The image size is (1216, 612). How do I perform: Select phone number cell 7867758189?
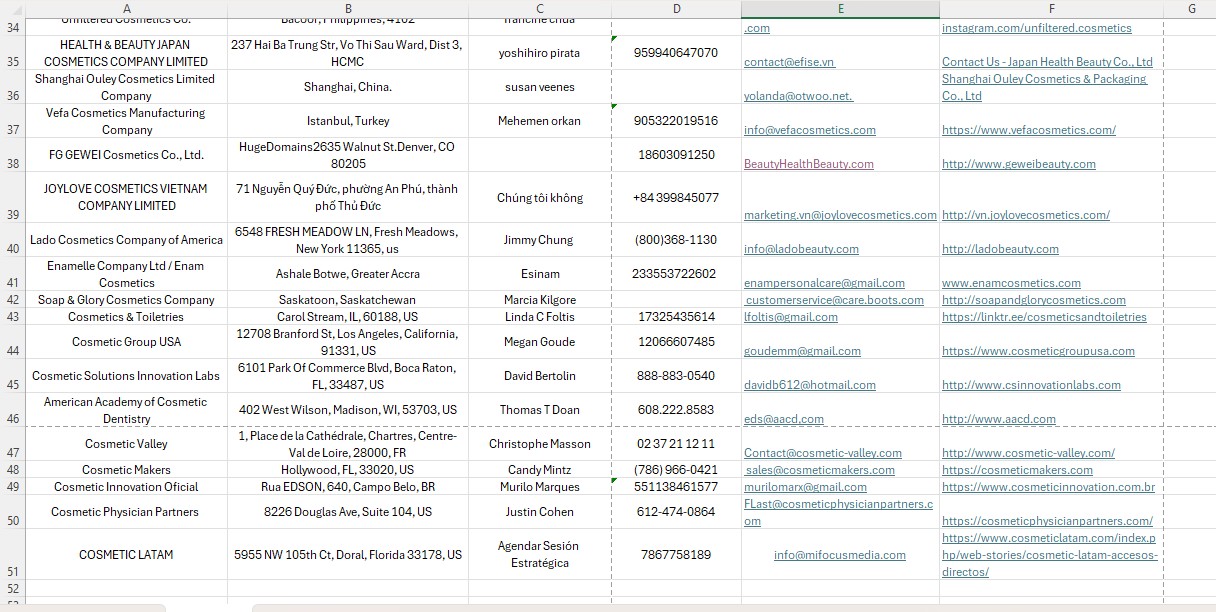(676, 555)
